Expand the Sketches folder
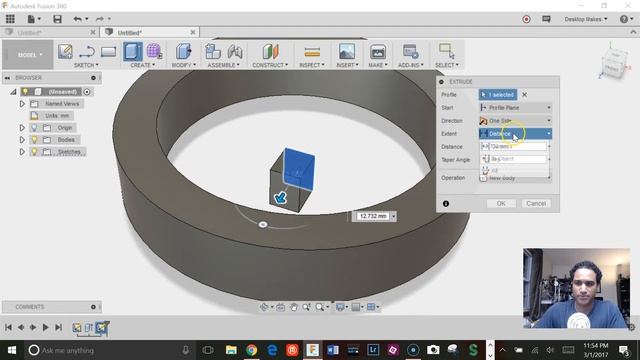 coord(22,152)
